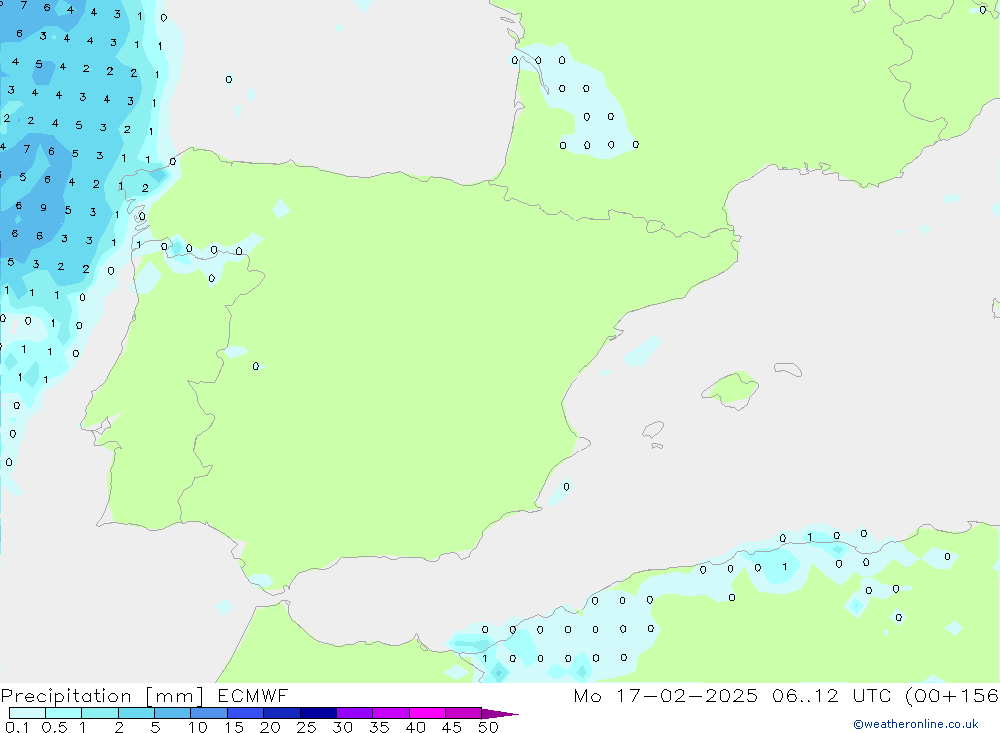1000x733 pixels.
Task: Click the '35' legend scale value
Action: (x=379, y=727)
